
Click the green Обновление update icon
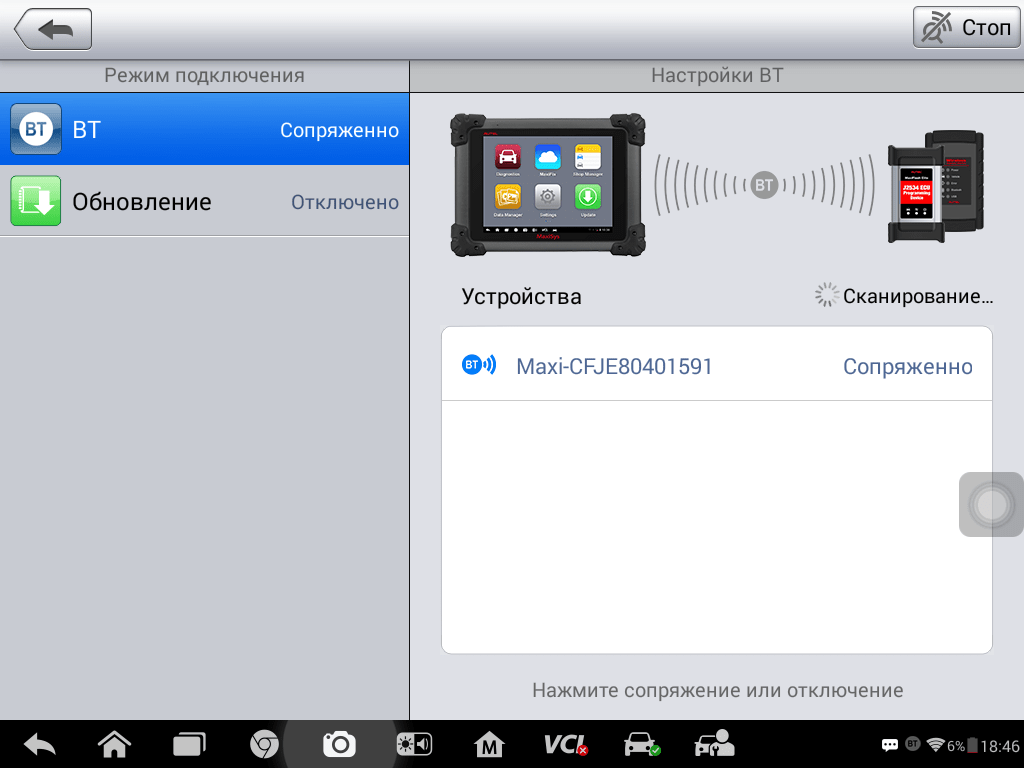pyautogui.click(x=36, y=201)
